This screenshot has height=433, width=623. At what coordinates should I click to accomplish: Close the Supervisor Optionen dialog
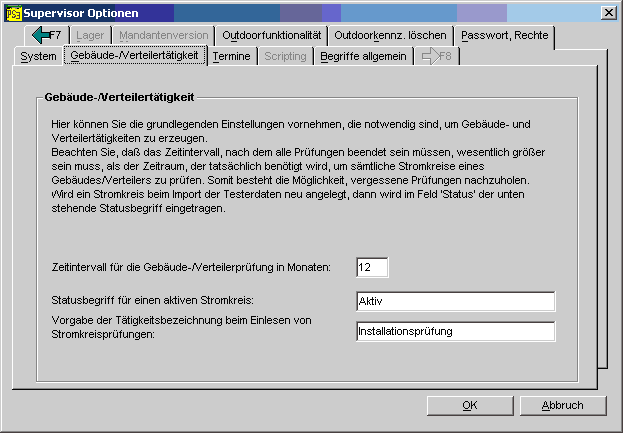coord(609,13)
